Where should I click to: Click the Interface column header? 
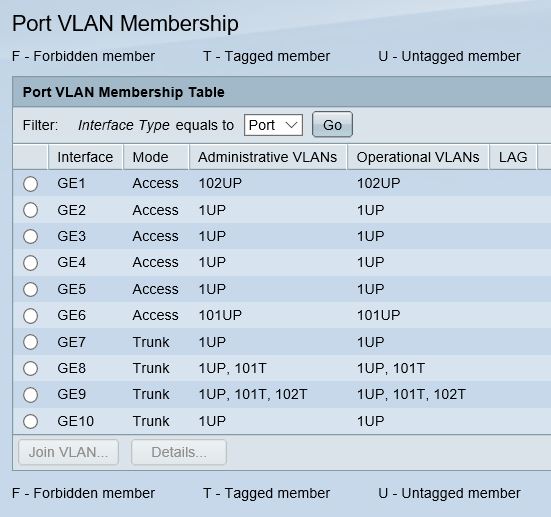(85, 157)
